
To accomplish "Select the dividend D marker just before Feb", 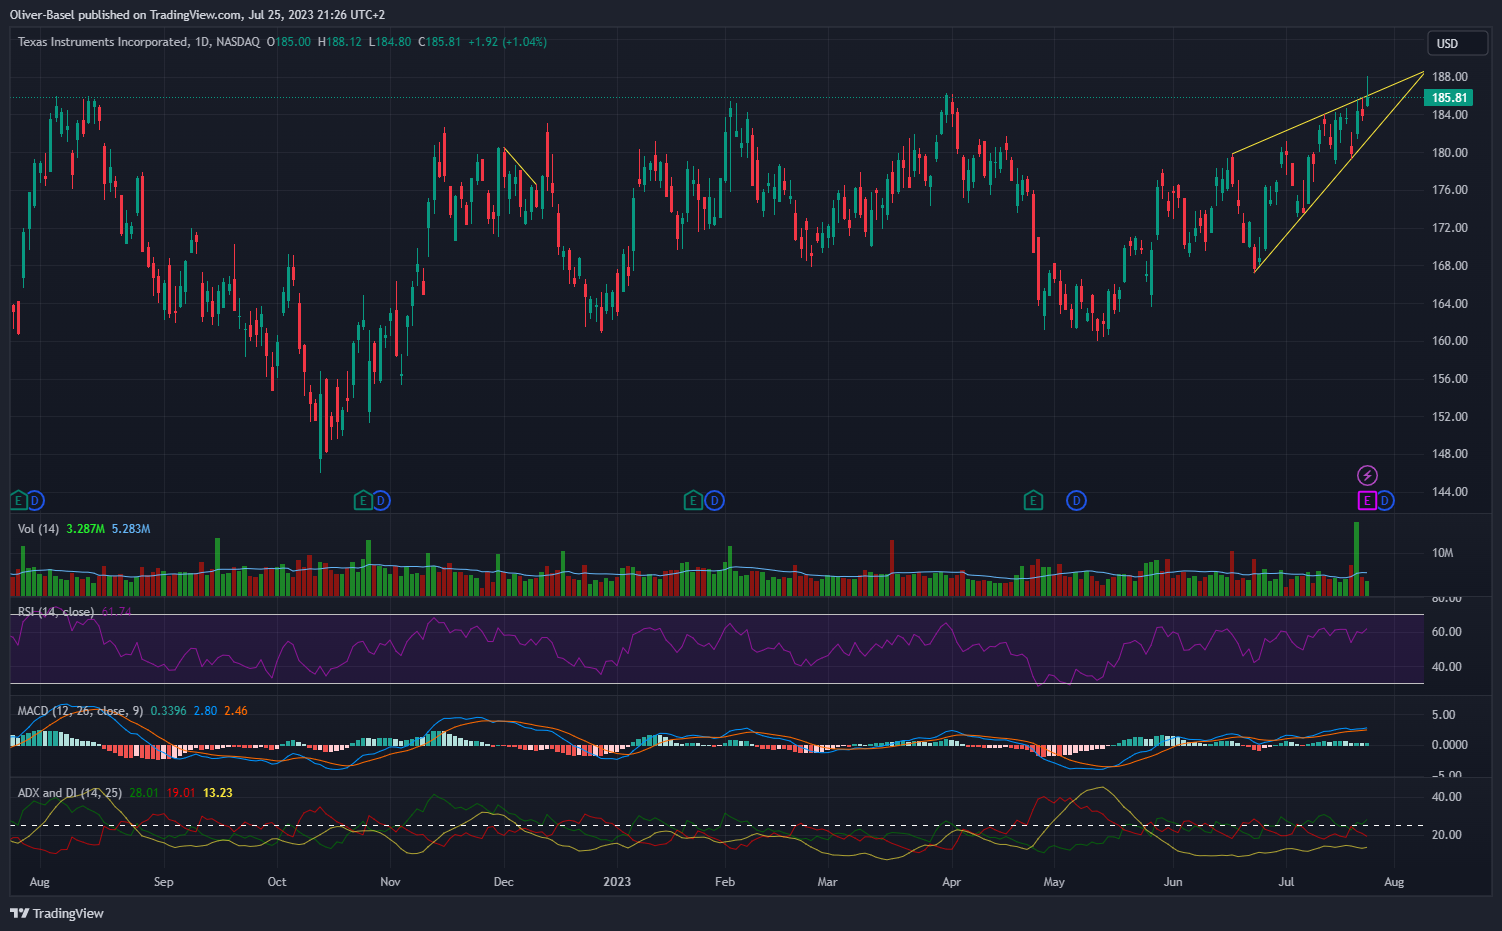I will tap(714, 500).
